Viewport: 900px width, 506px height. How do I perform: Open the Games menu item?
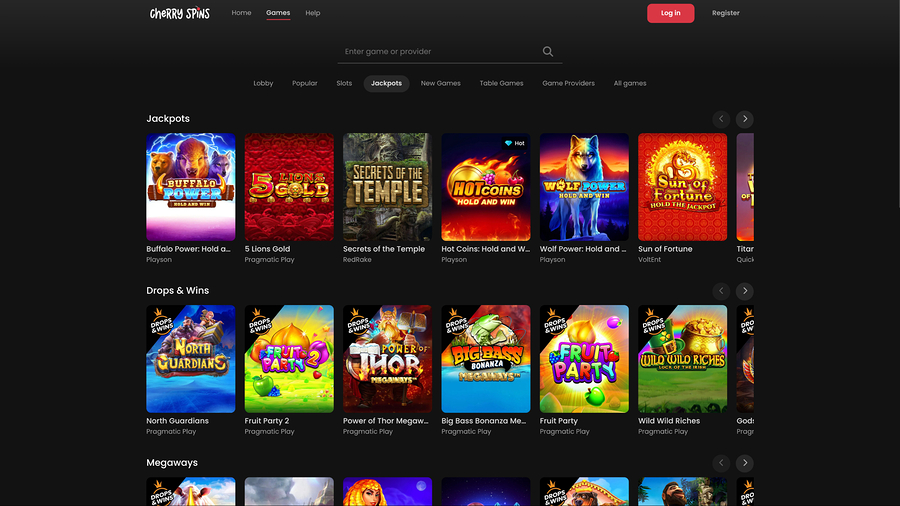[x=278, y=13]
